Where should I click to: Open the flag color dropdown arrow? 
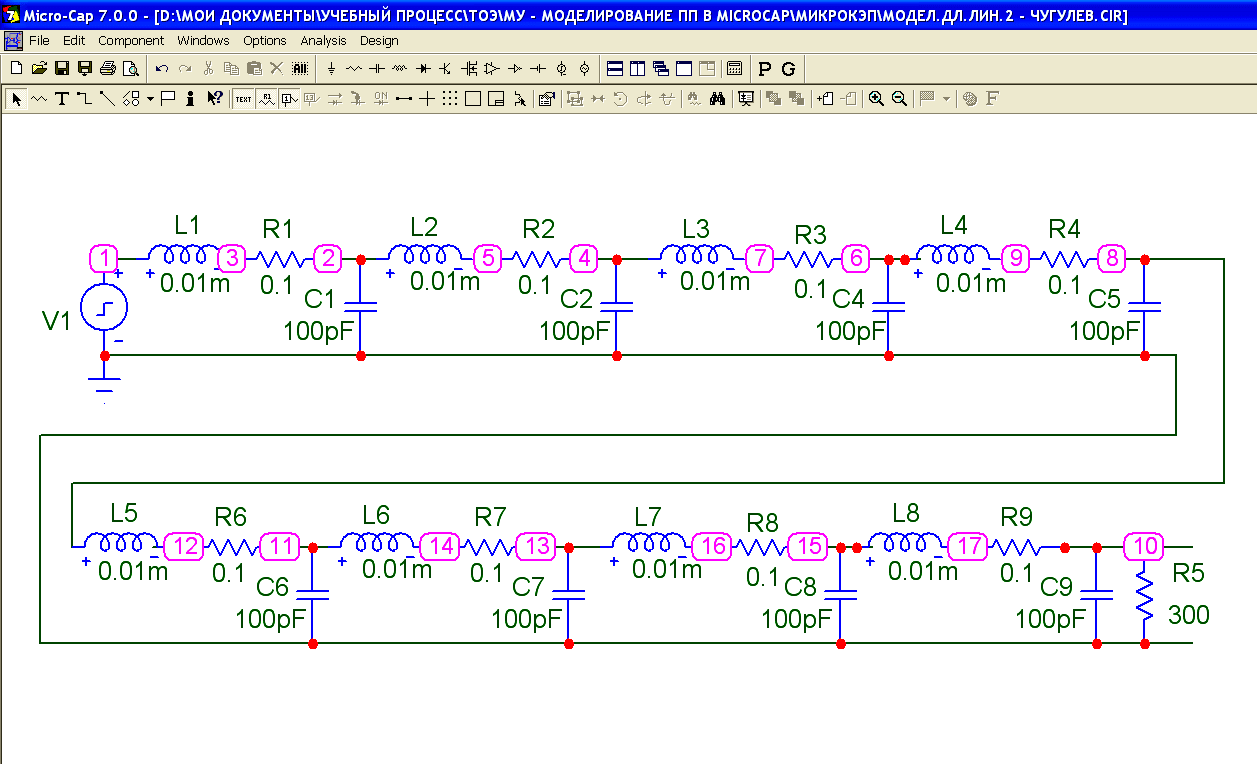945,98
